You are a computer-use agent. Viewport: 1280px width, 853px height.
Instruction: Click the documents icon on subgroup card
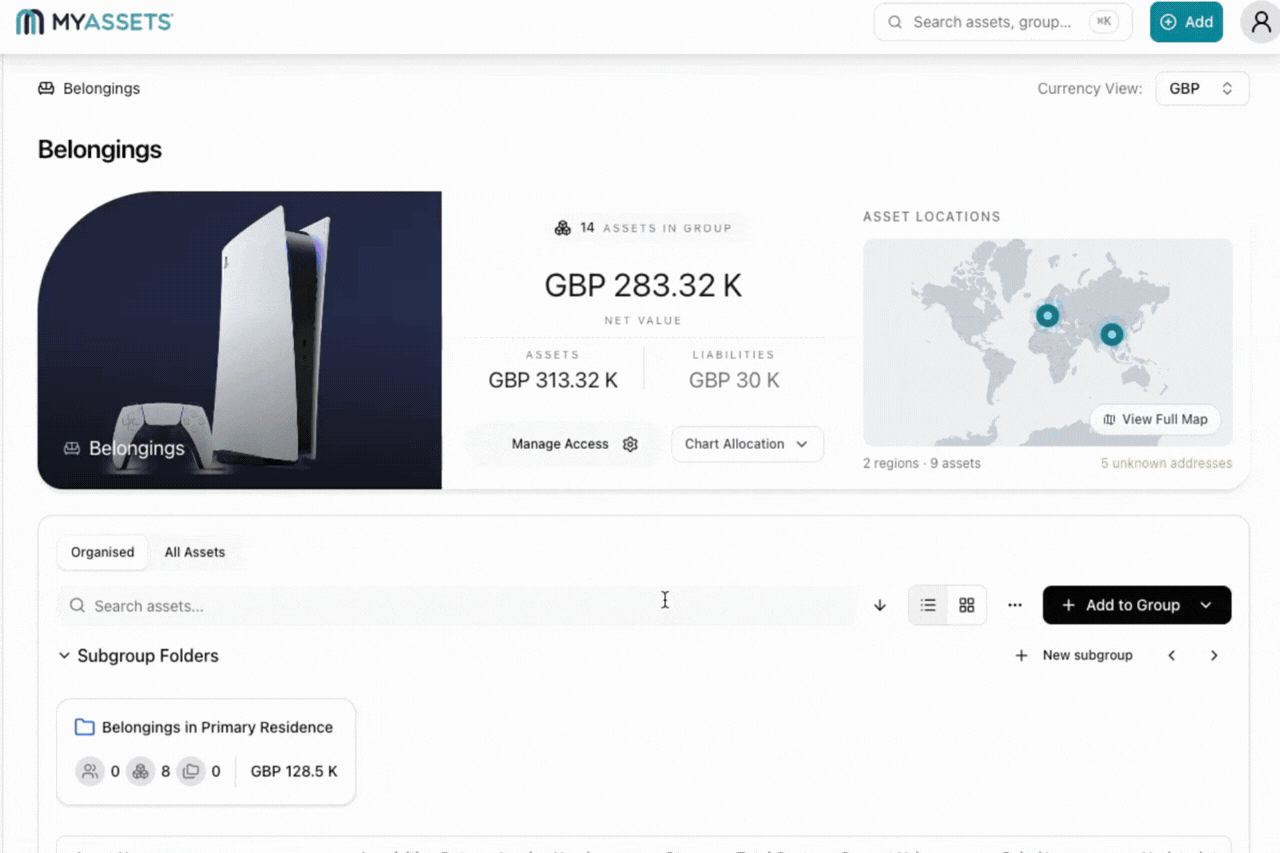click(191, 771)
